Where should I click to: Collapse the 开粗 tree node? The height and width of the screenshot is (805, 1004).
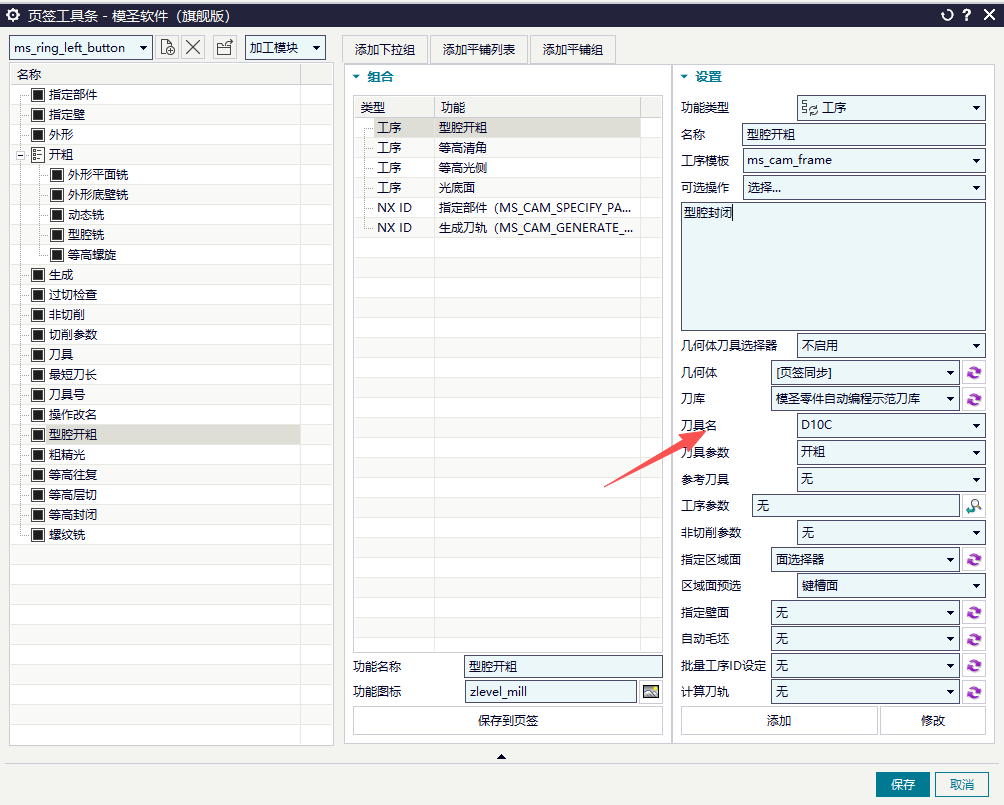pos(20,155)
